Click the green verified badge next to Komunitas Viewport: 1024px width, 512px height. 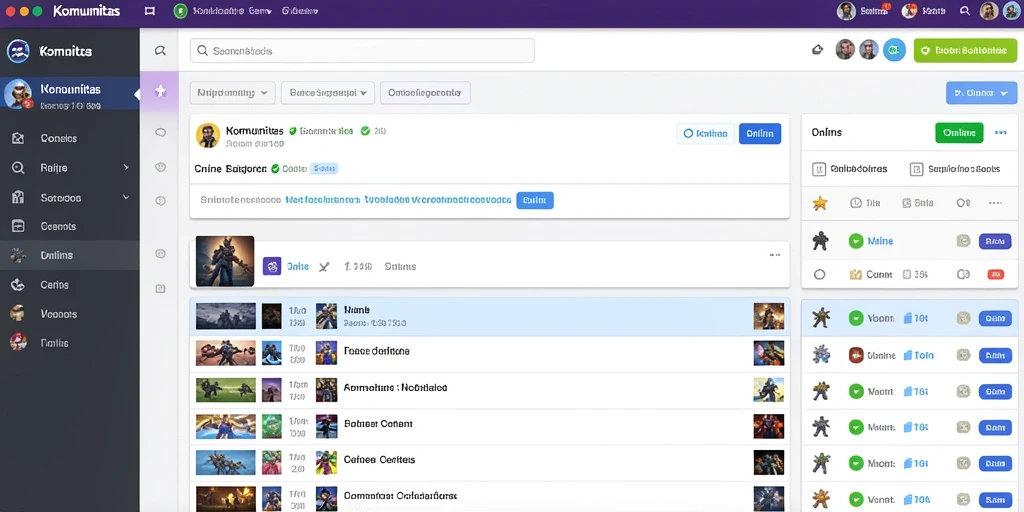pyautogui.click(x=293, y=131)
